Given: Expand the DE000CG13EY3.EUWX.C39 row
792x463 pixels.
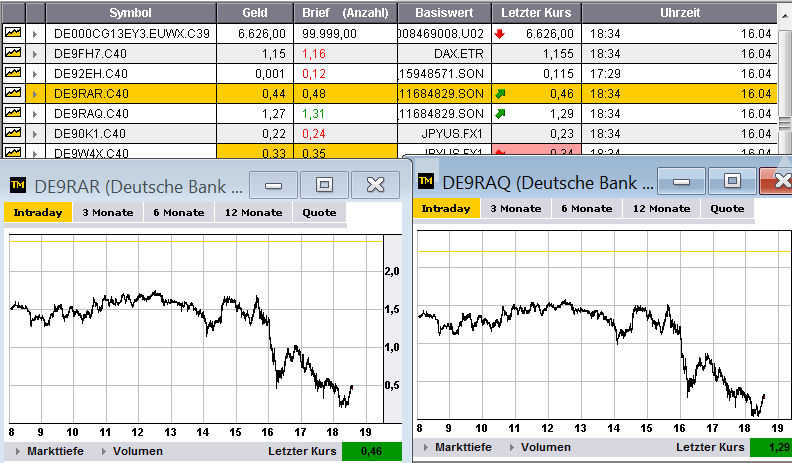Looking at the screenshot, I should point(35,34).
